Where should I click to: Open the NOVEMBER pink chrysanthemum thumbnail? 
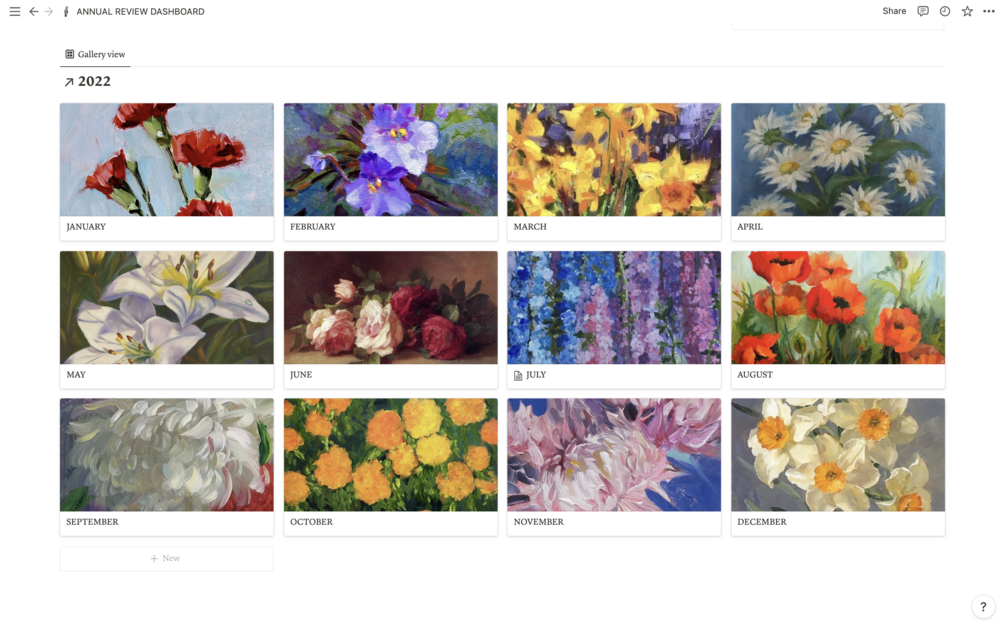(614, 455)
